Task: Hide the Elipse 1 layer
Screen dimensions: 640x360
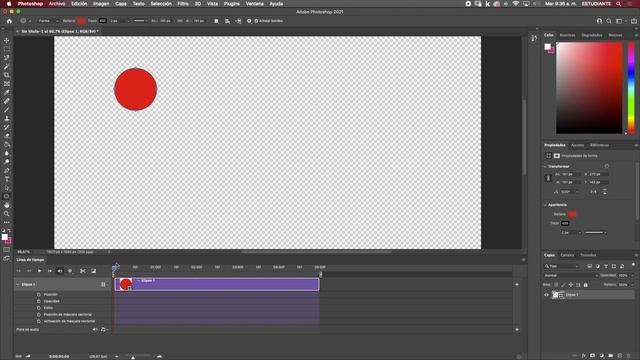Action: coord(547,295)
